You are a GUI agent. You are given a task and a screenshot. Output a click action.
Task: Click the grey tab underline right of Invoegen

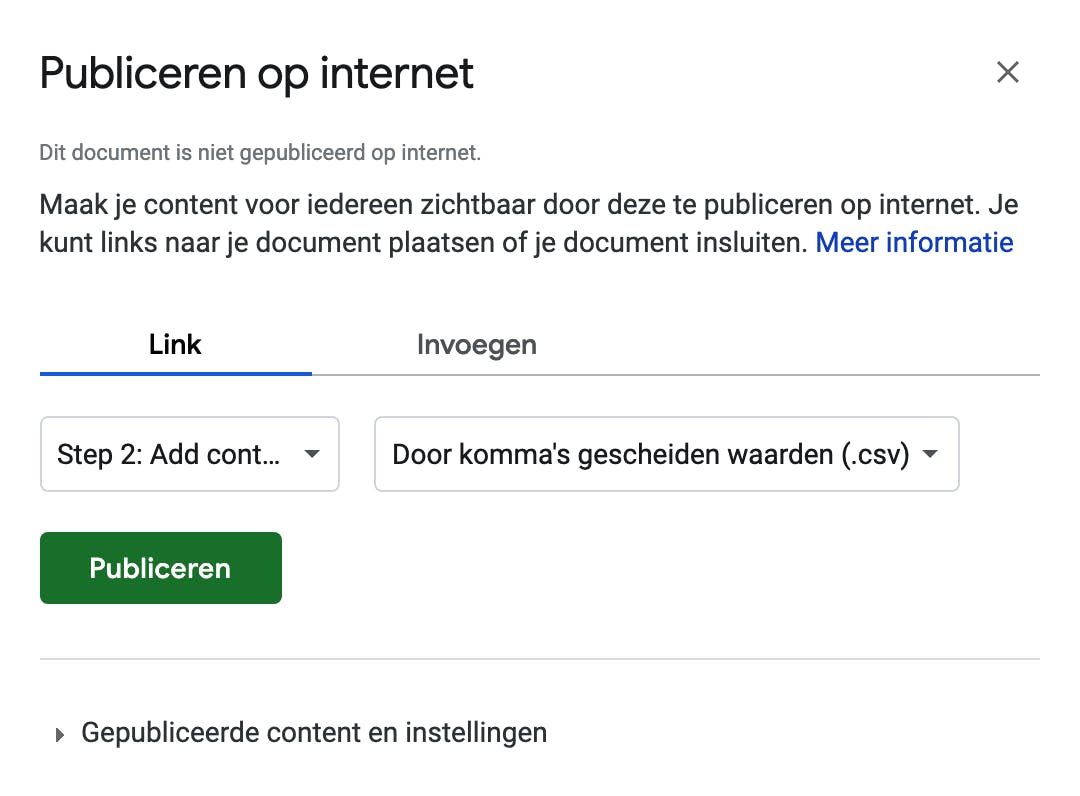coord(800,374)
